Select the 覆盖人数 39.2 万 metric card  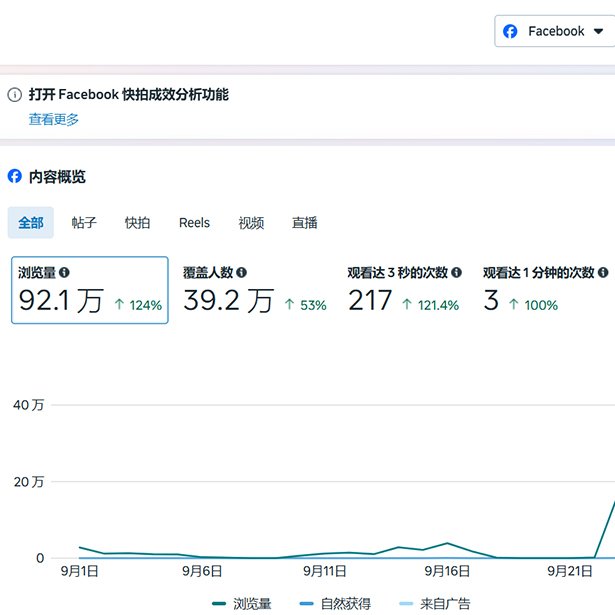tap(254, 290)
